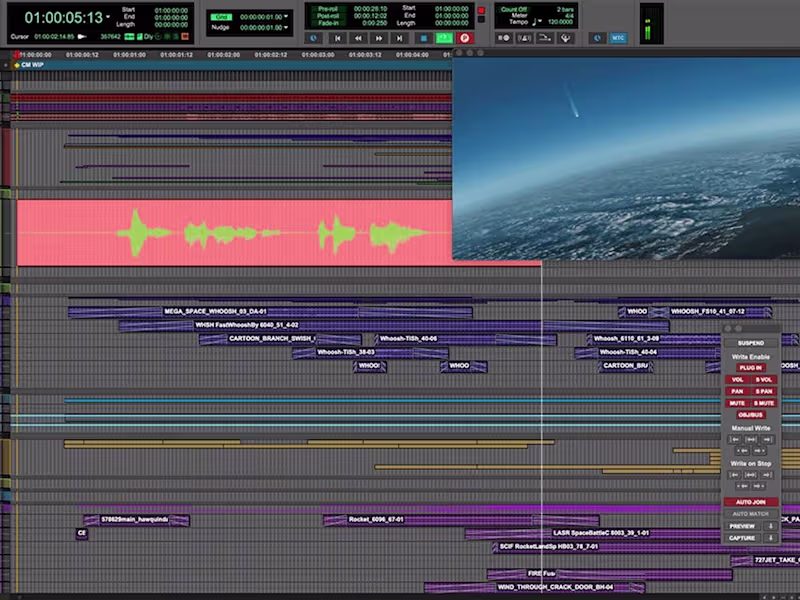
Task: Toggle S PAN send pan write enable
Action: point(764,391)
